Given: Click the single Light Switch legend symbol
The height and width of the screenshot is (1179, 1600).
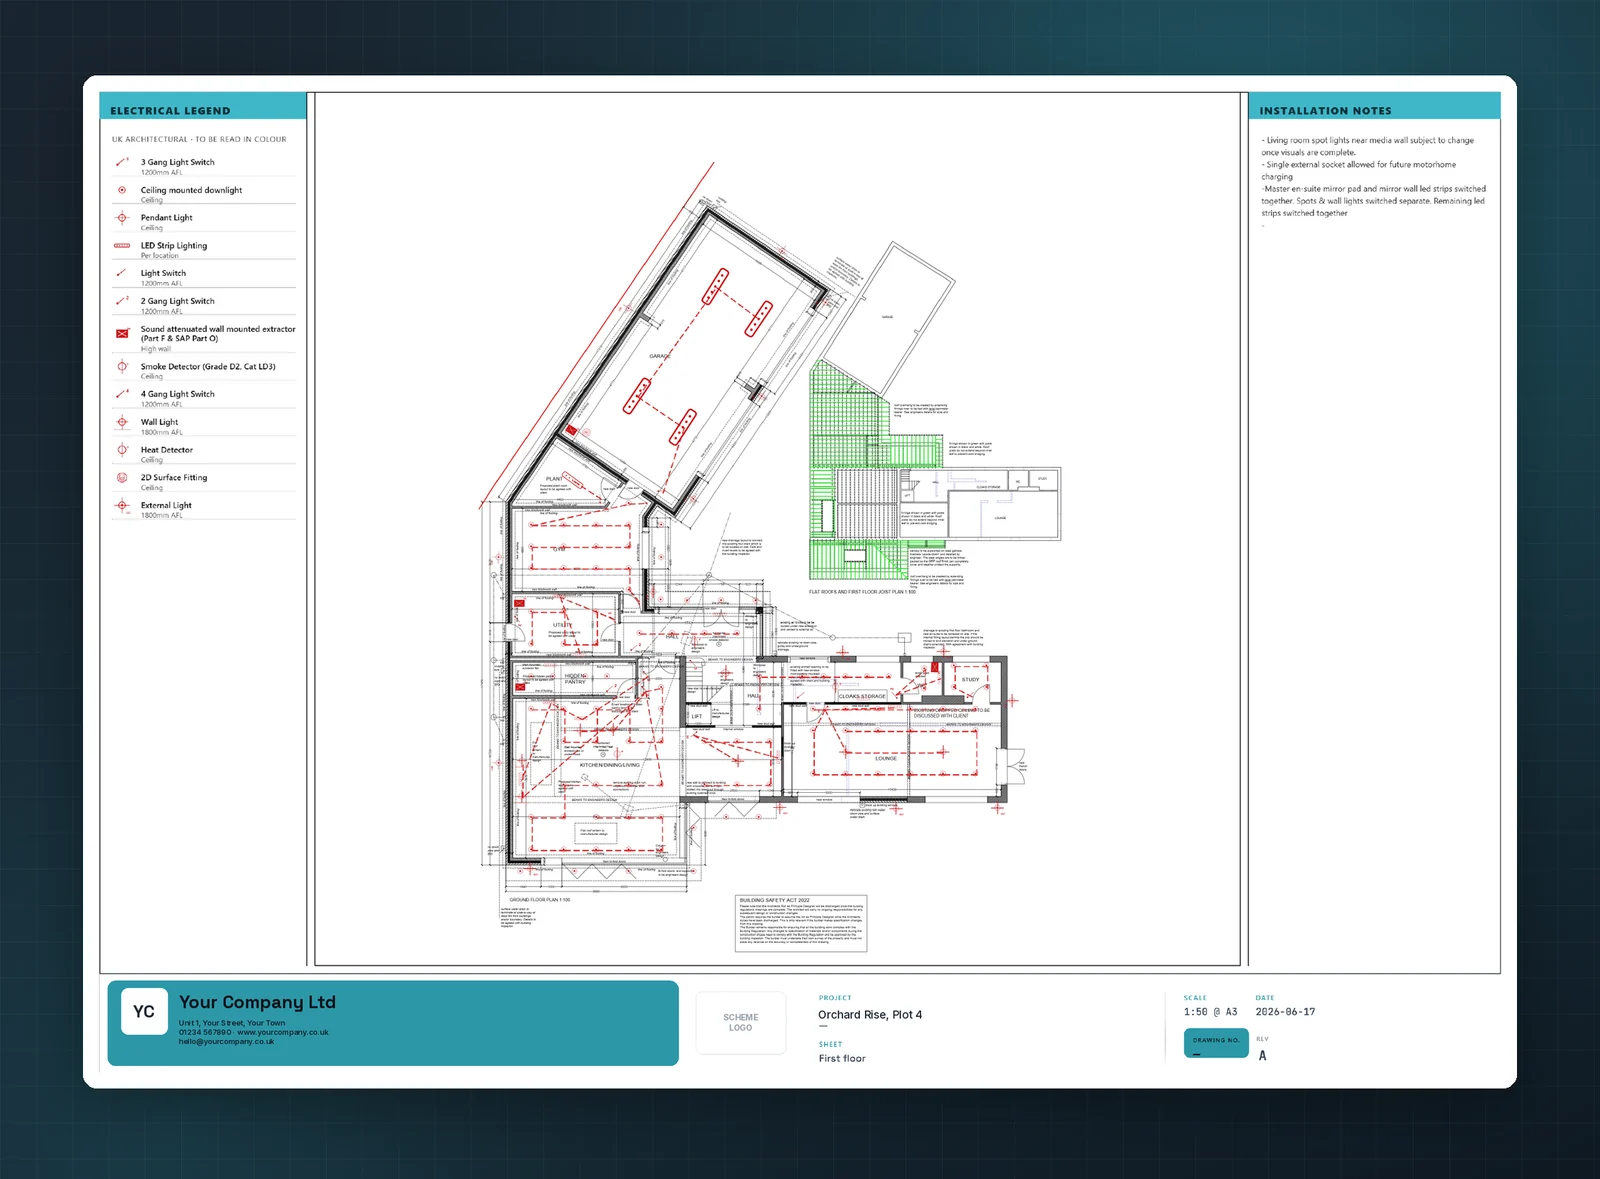Looking at the screenshot, I should click(x=121, y=273).
